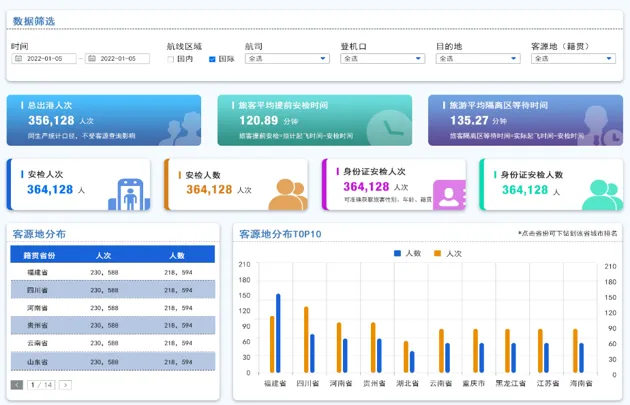The width and height of the screenshot is (630, 405).
Task: Click the calendar icon in the end date field
Action: 92,59
